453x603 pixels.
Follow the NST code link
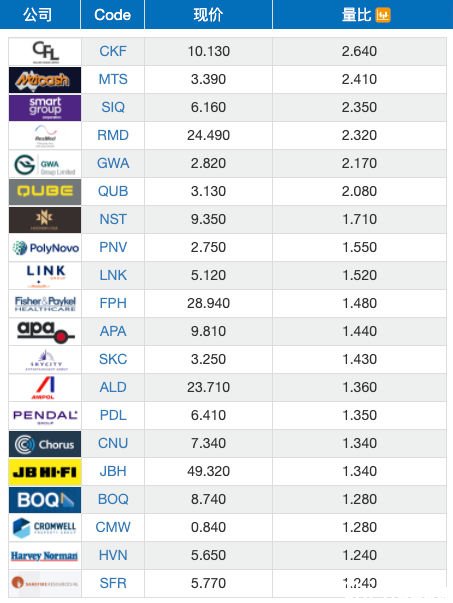coord(113,219)
